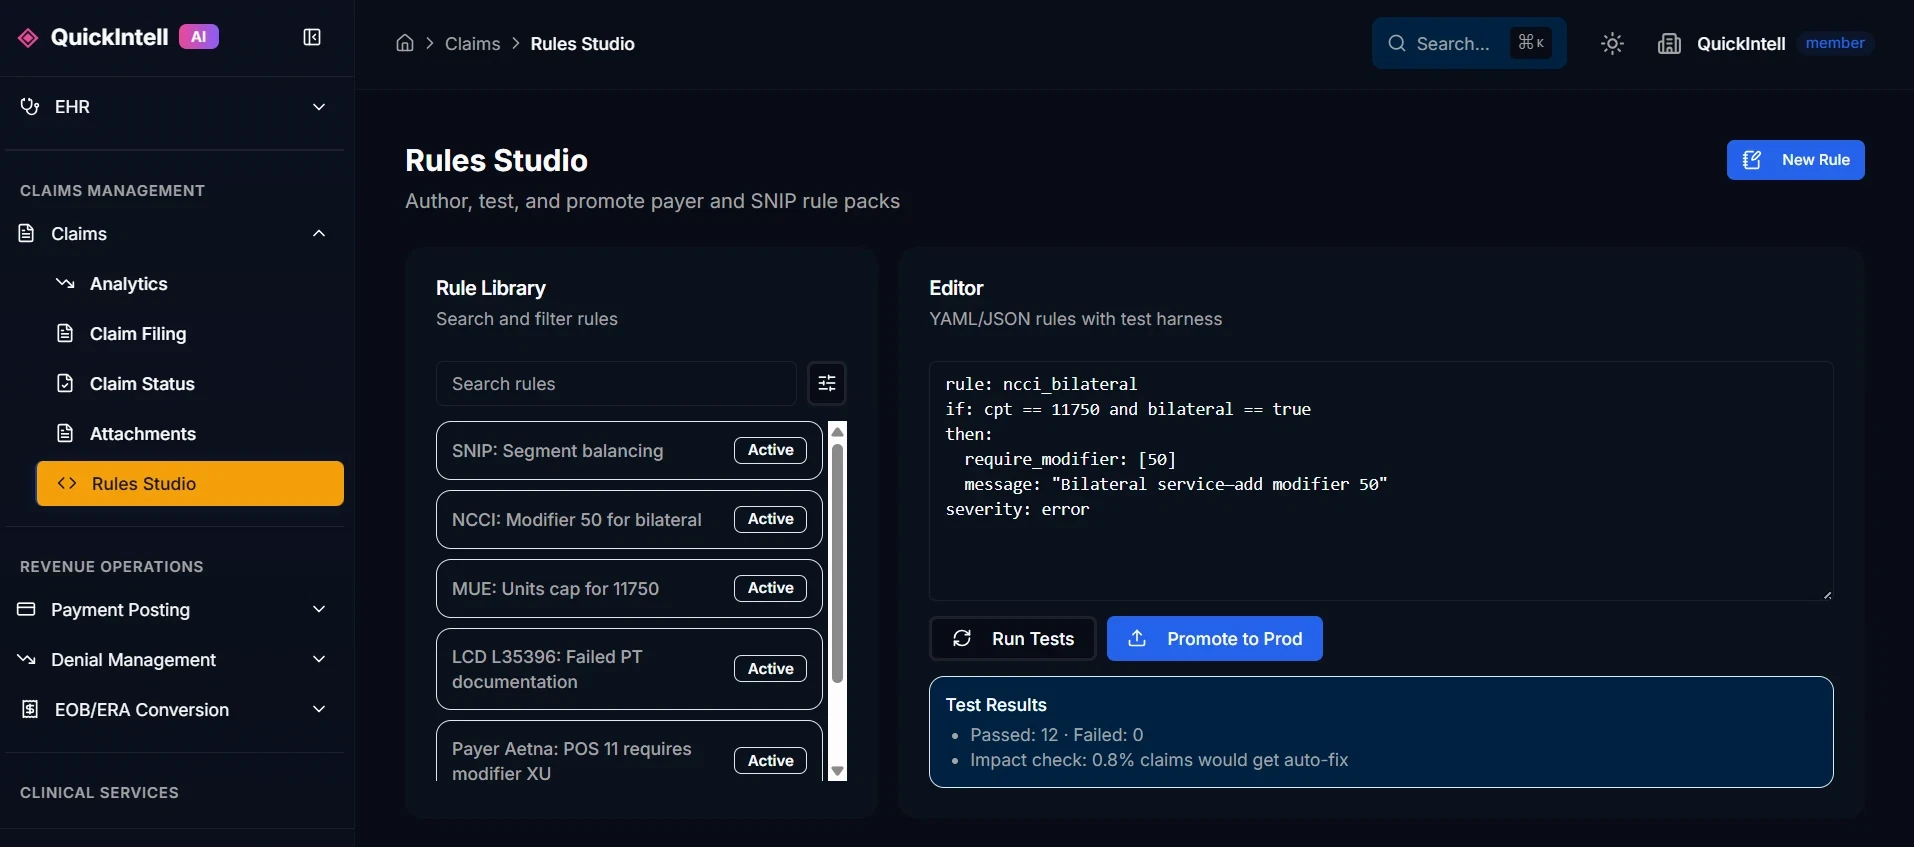Collapse the Claims section chevron

[x=319, y=233]
